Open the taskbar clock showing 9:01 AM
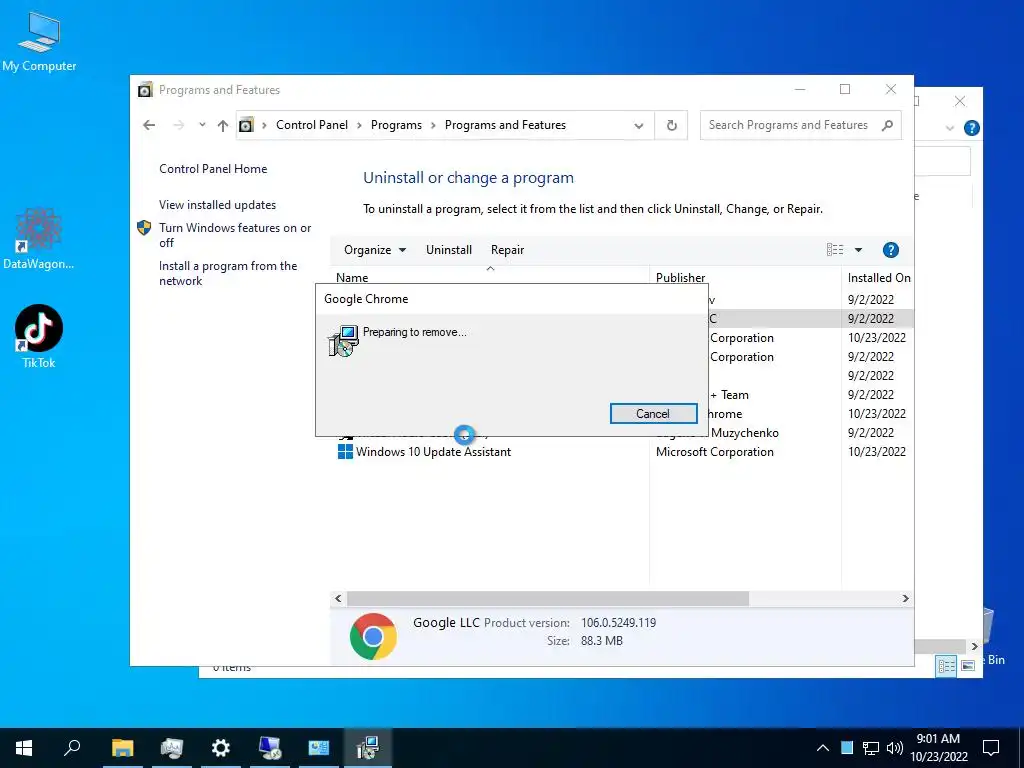The image size is (1024, 768). point(938,748)
